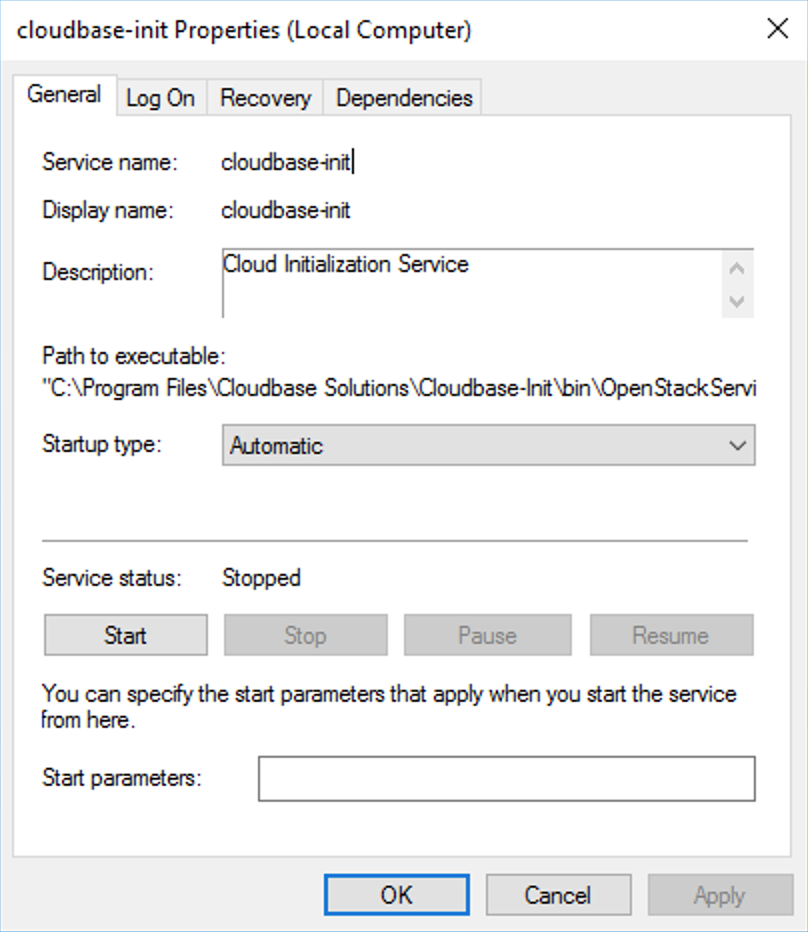Screen dimensions: 808x932
Task: Click inside the Description text area
Action: 470,284
